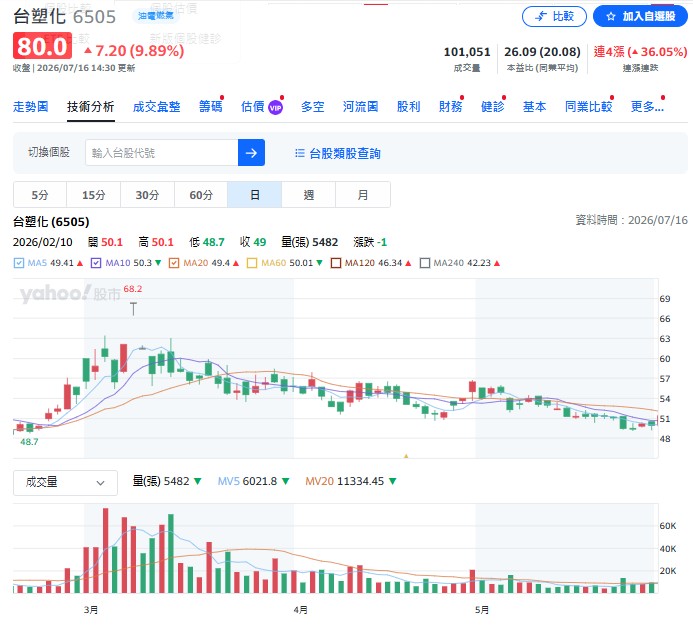Image resolution: width=693 pixels, height=628 pixels.
Task: Click the 68.2 high price marker on chart
Action: click(133, 289)
